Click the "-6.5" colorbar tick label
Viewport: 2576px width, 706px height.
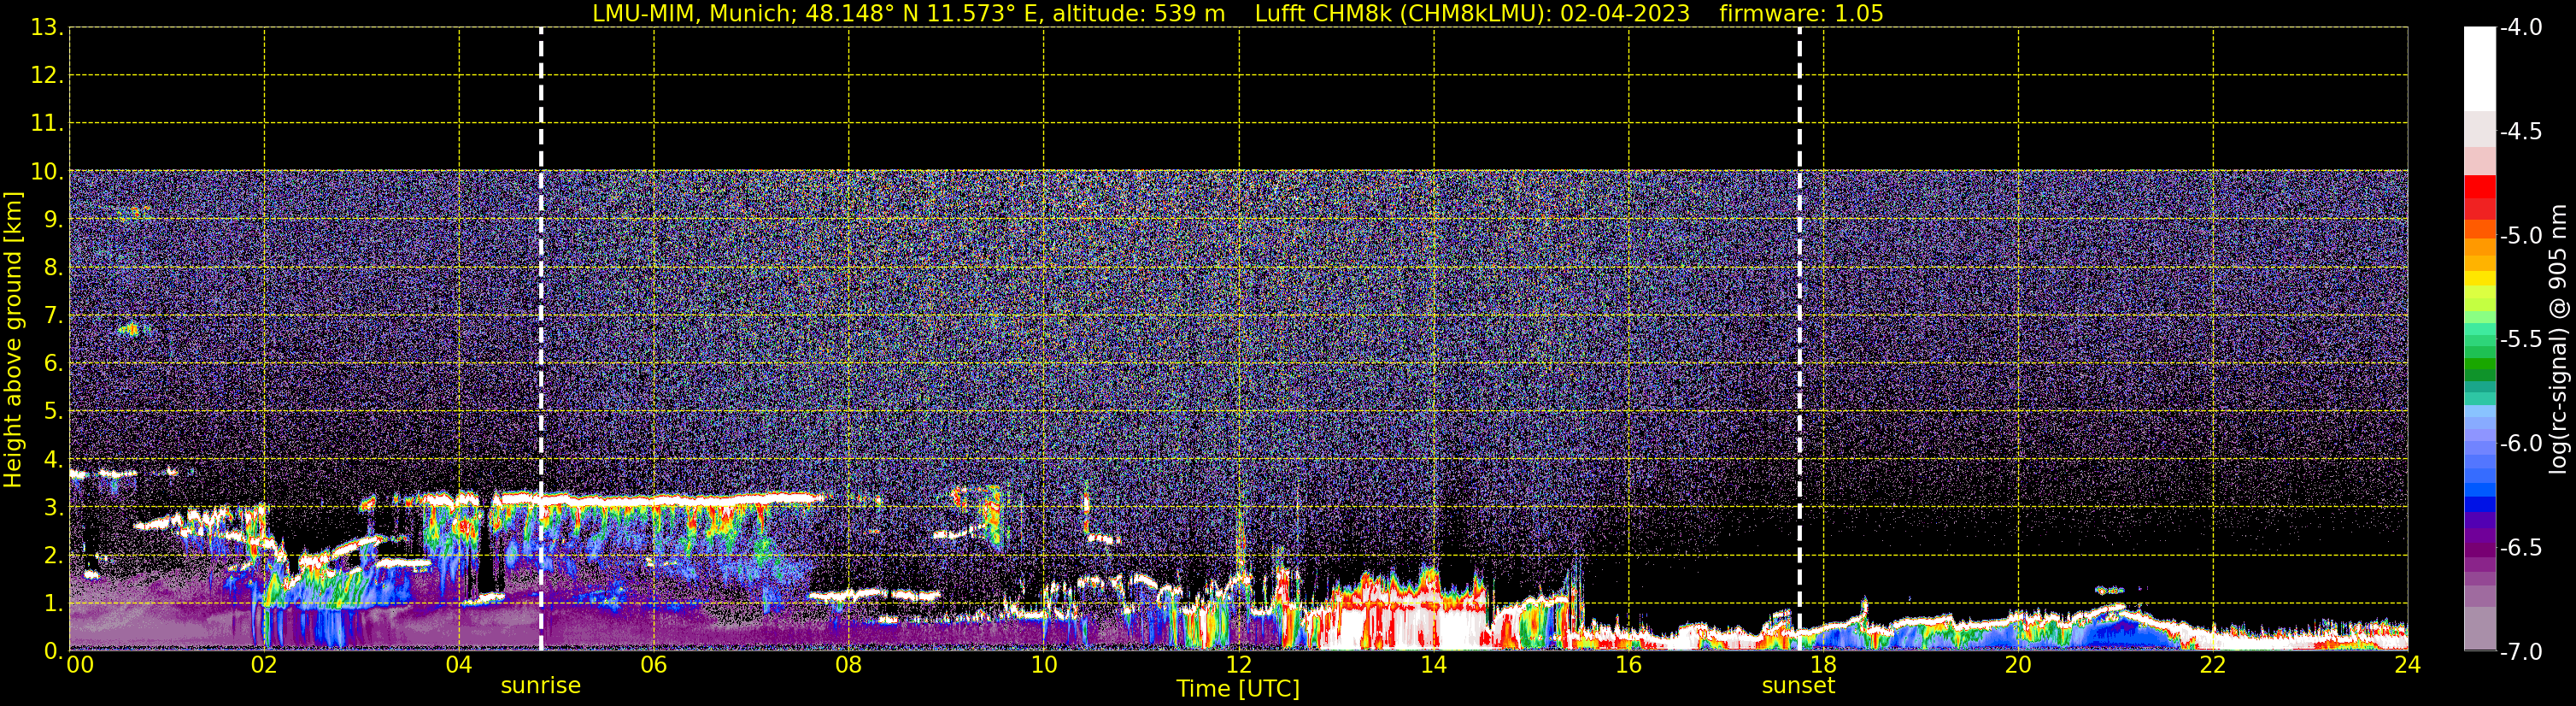[x=2521, y=548]
